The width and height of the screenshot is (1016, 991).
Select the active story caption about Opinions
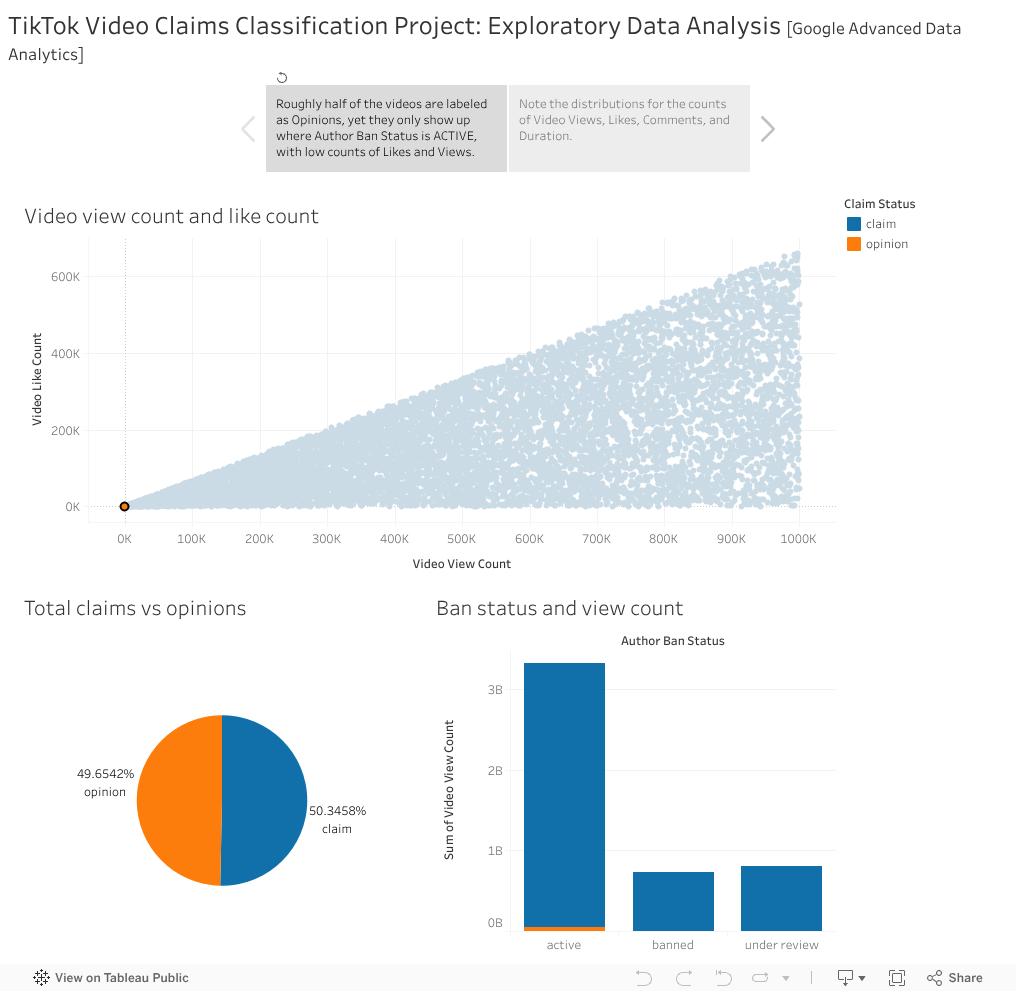[x=386, y=128]
